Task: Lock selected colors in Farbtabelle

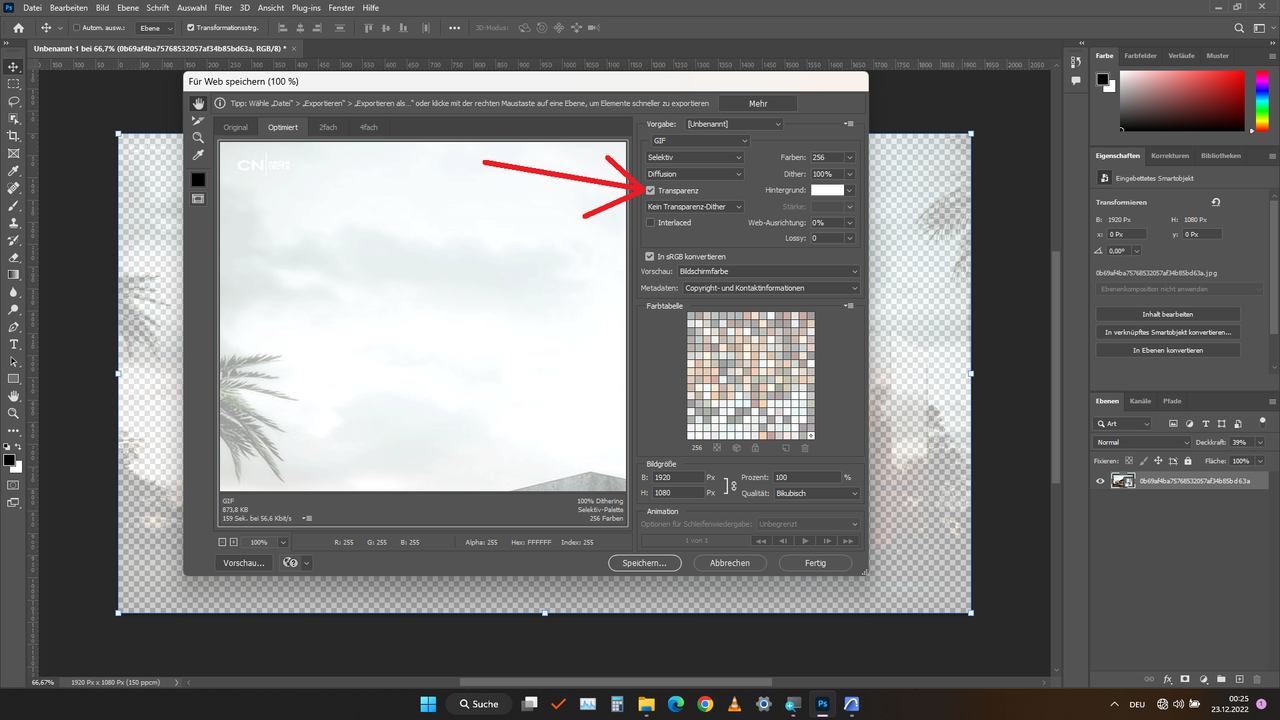Action: (x=754, y=448)
